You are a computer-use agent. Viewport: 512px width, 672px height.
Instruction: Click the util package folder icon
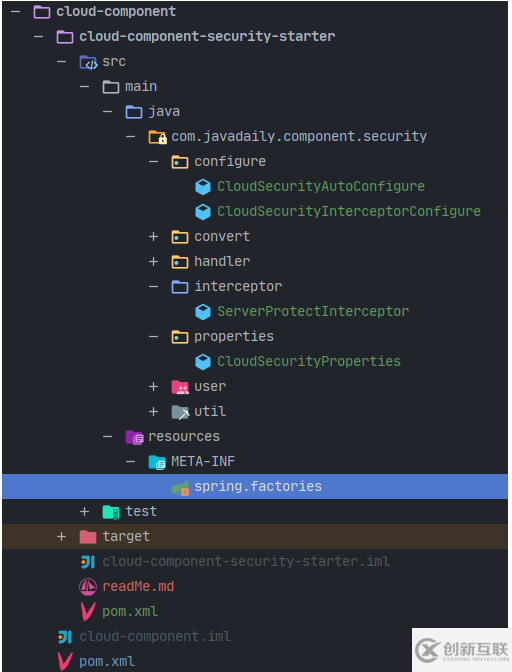pos(180,412)
